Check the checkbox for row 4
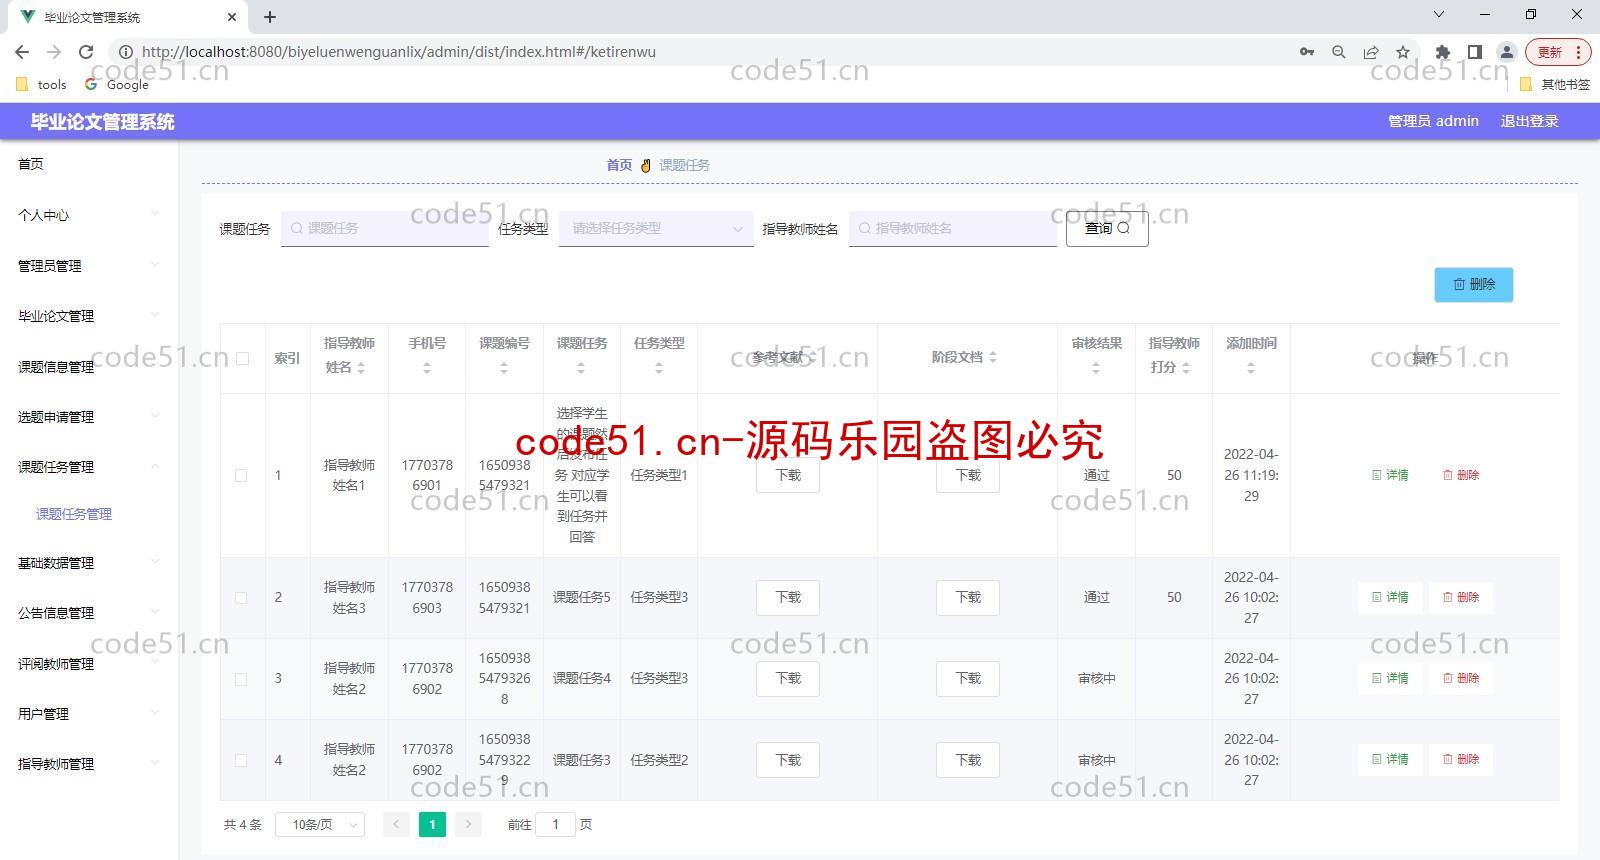Screen dimensions: 1600x860 click(241, 760)
